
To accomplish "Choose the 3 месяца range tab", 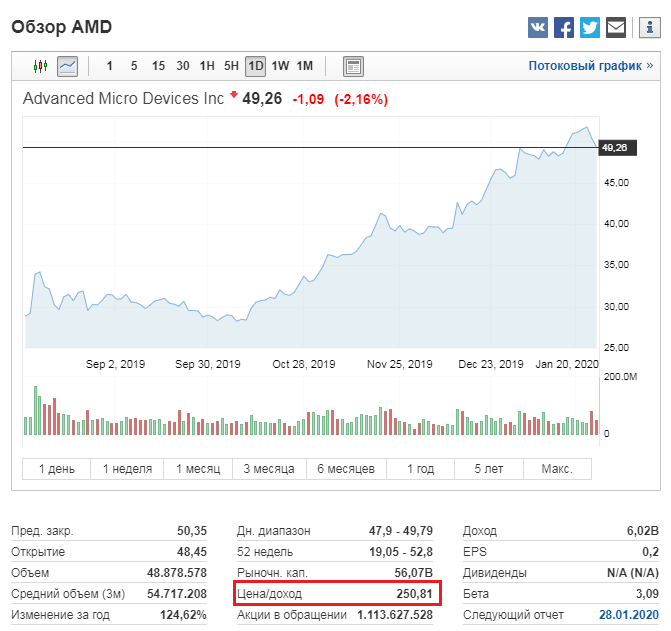I will tap(269, 469).
